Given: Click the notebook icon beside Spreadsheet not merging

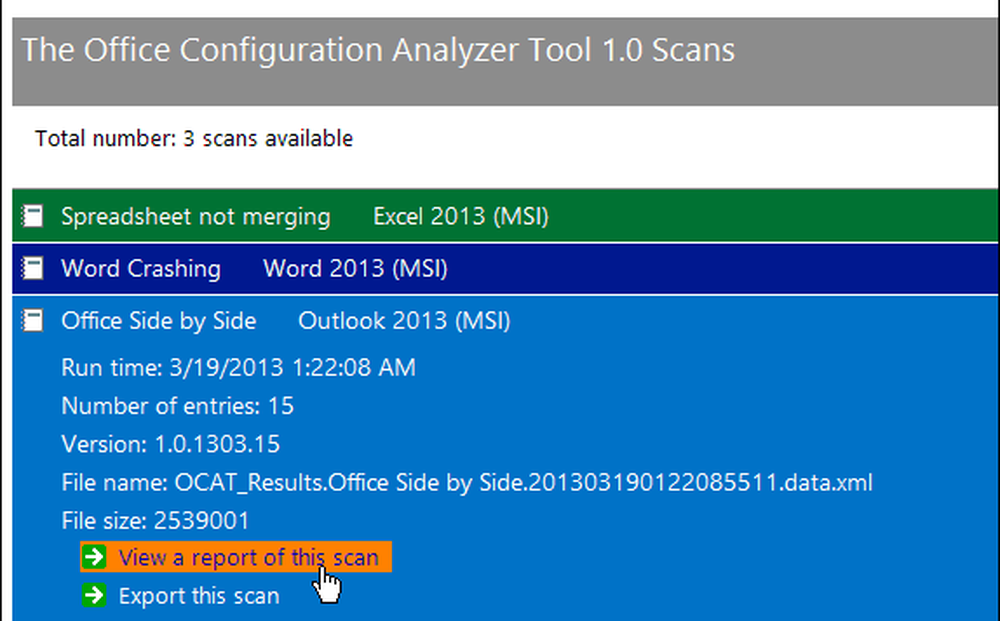Looking at the screenshot, I should [x=31, y=215].
